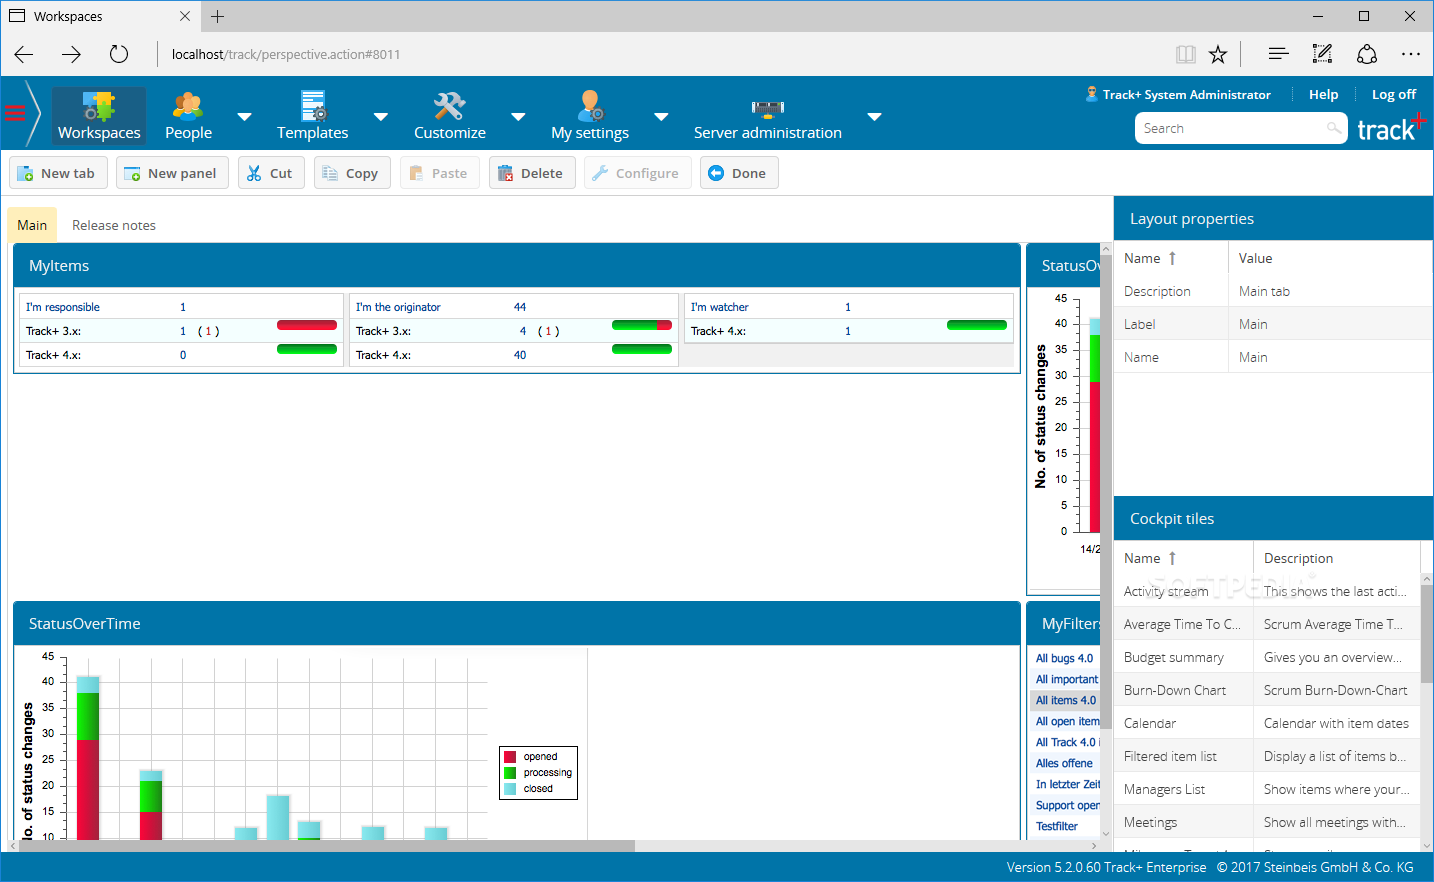
Task: Open the browser Hub icon
Action: [1278, 54]
